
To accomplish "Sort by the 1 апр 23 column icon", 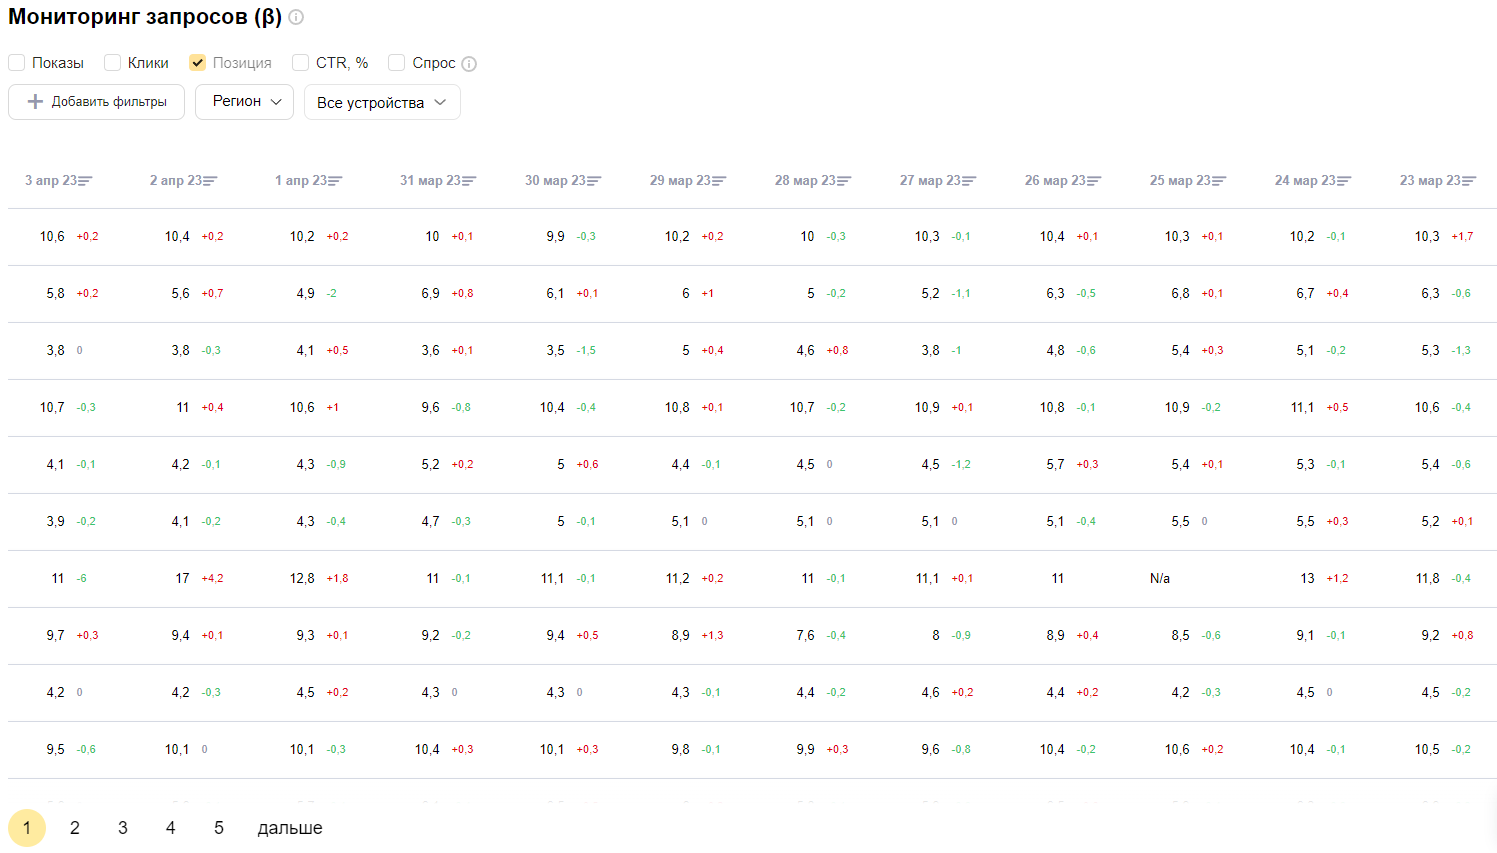I will pos(335,181).
